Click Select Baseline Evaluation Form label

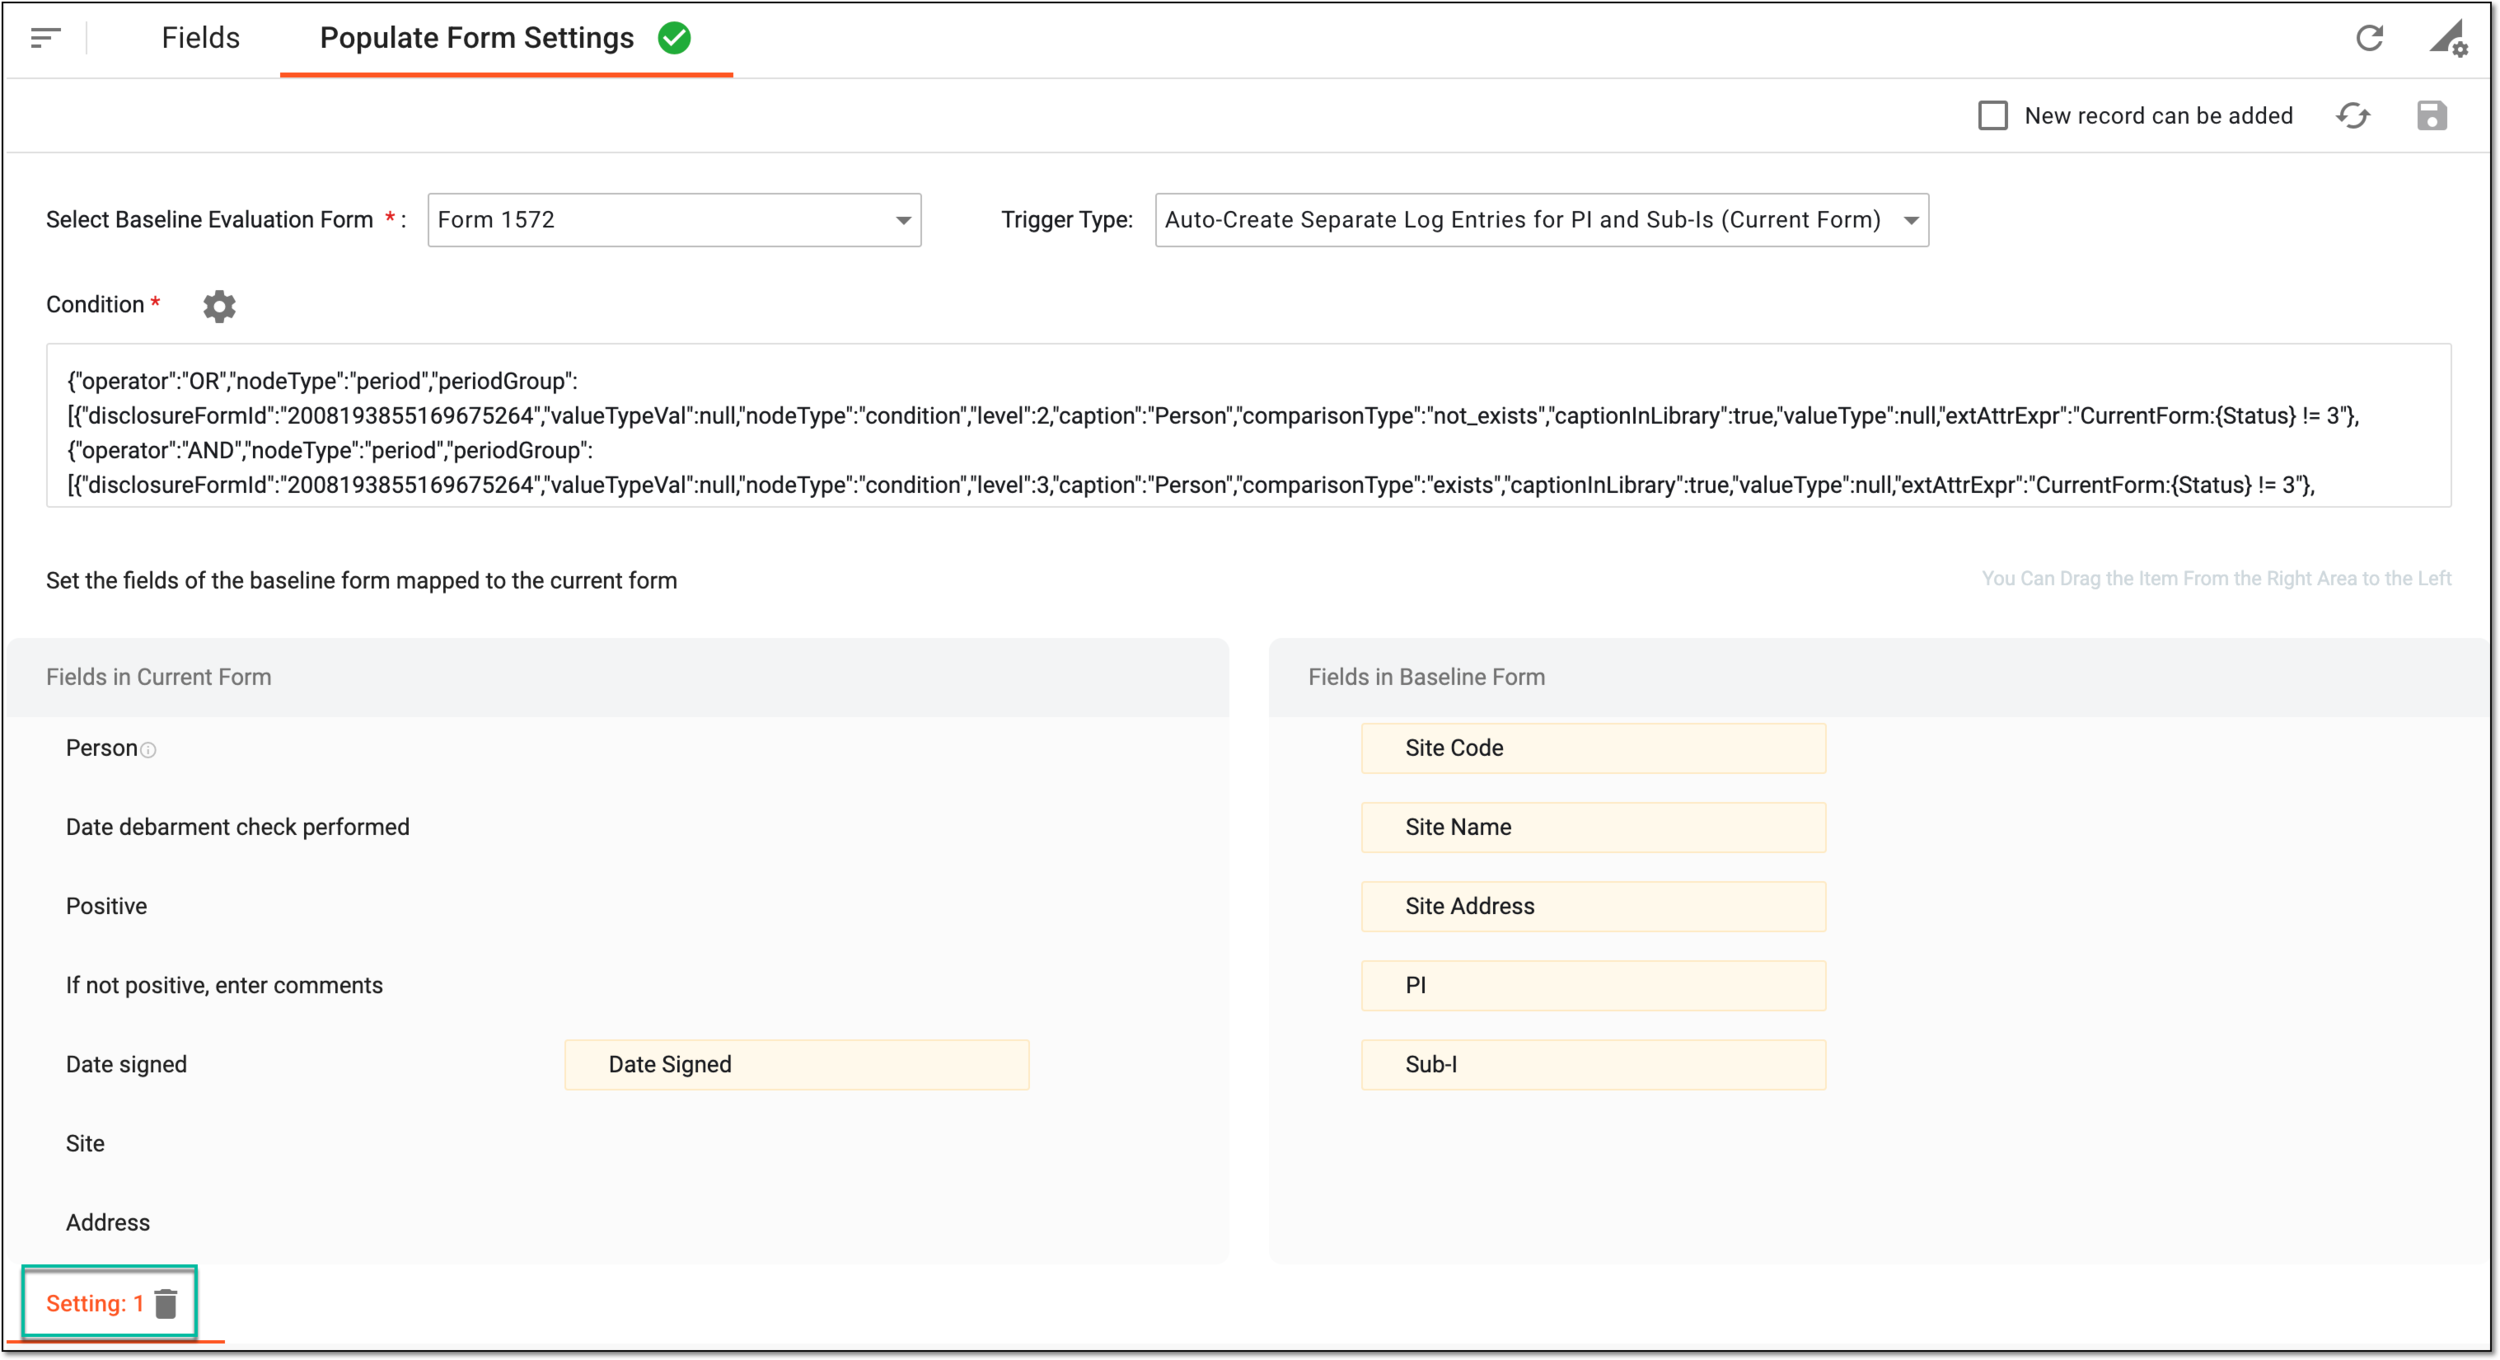point(209,220)
